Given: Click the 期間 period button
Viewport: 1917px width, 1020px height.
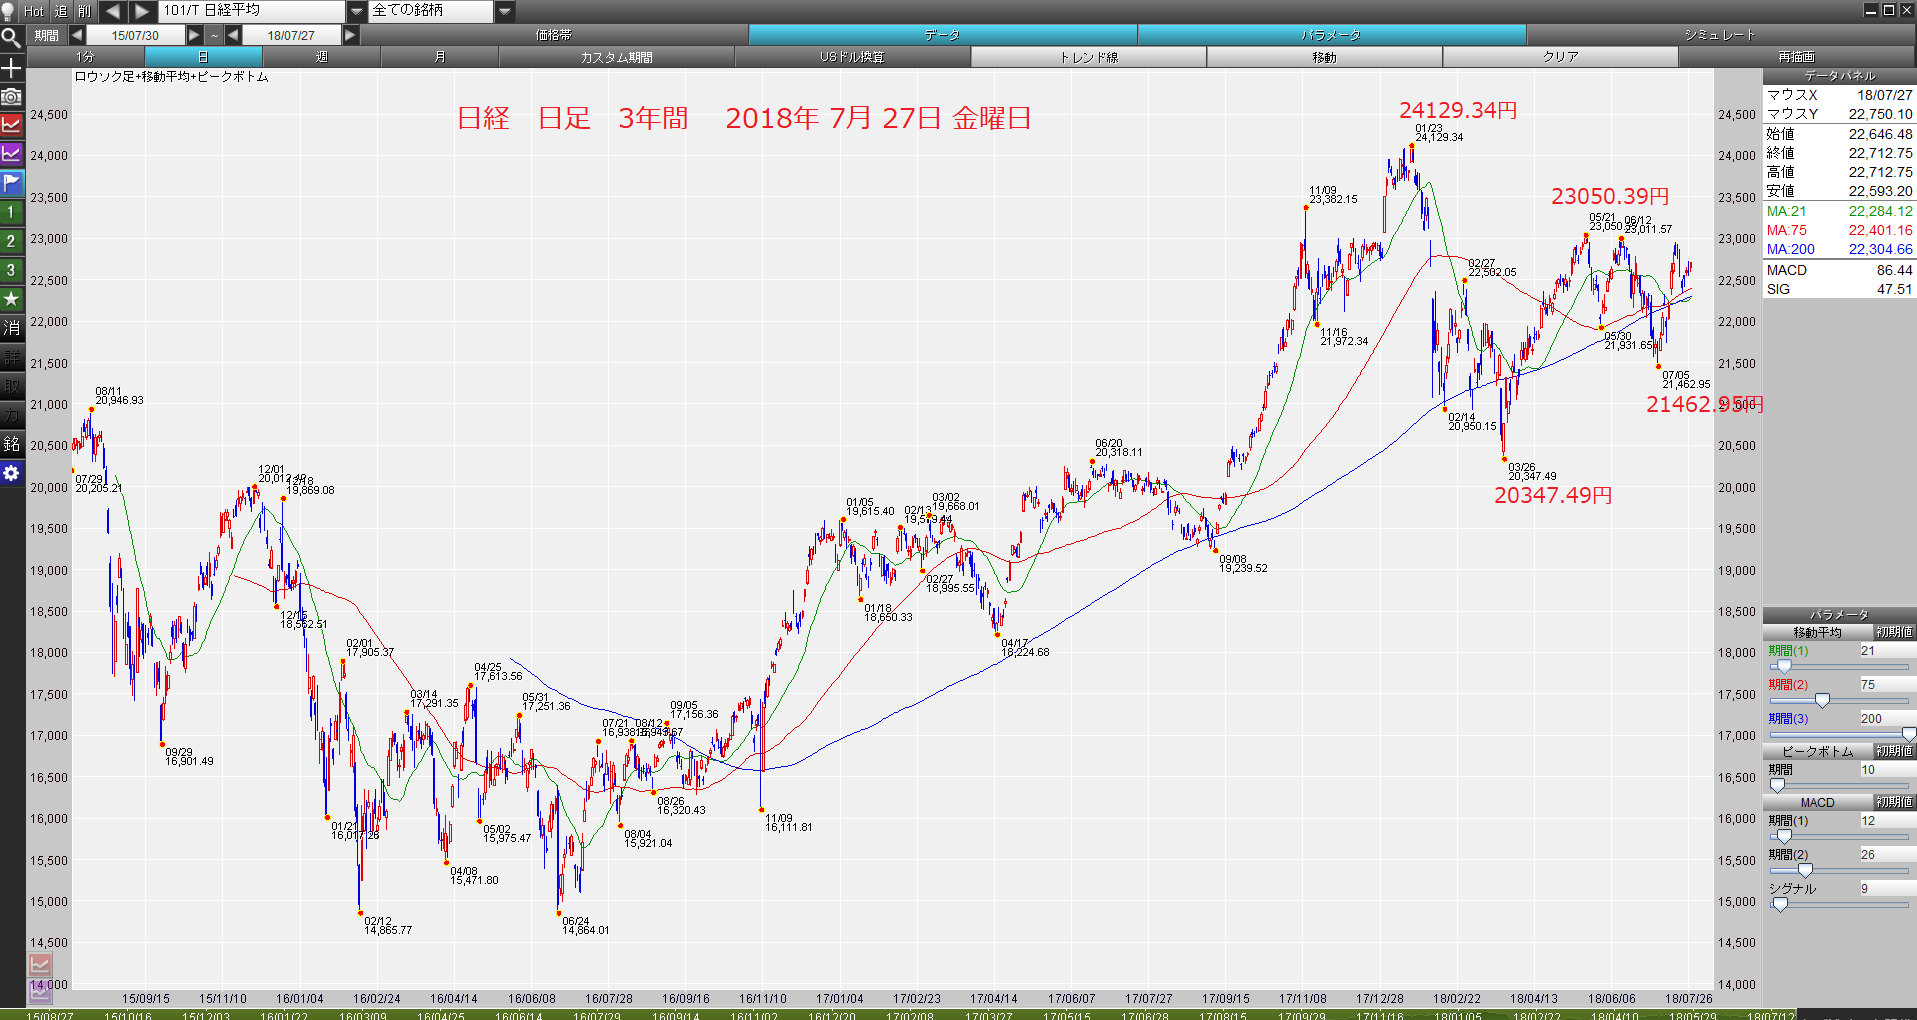Looking at the screenshot, I should pyautogui.click(x=46, y=35).
